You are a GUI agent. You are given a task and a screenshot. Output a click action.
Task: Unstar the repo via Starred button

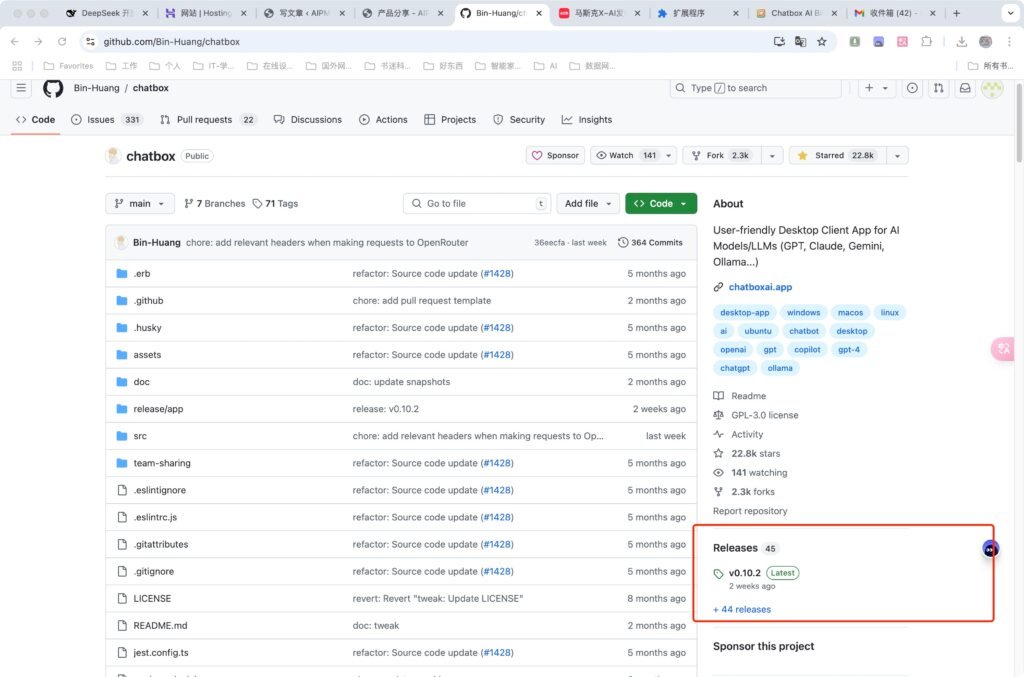(838, 155)
